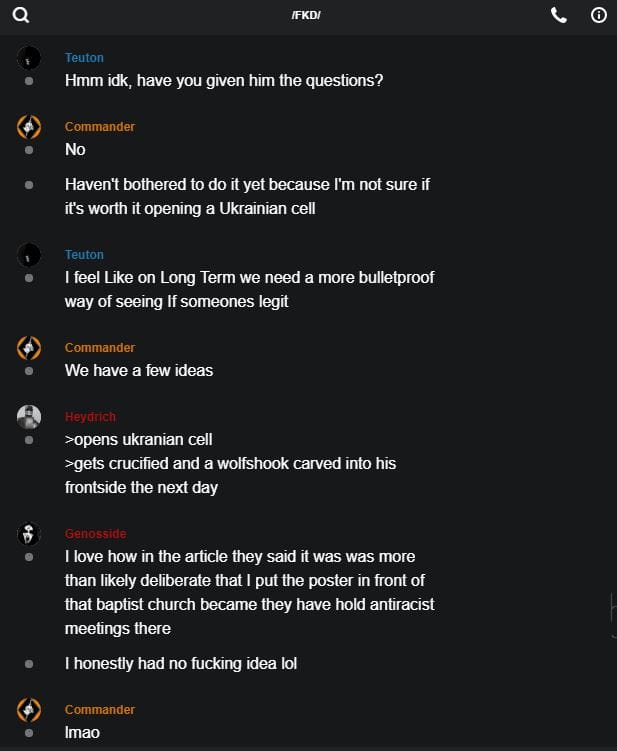Click the dot beside the "Haven't bothered" message
Screen dimensions: 617x751
tap(29, 185)
